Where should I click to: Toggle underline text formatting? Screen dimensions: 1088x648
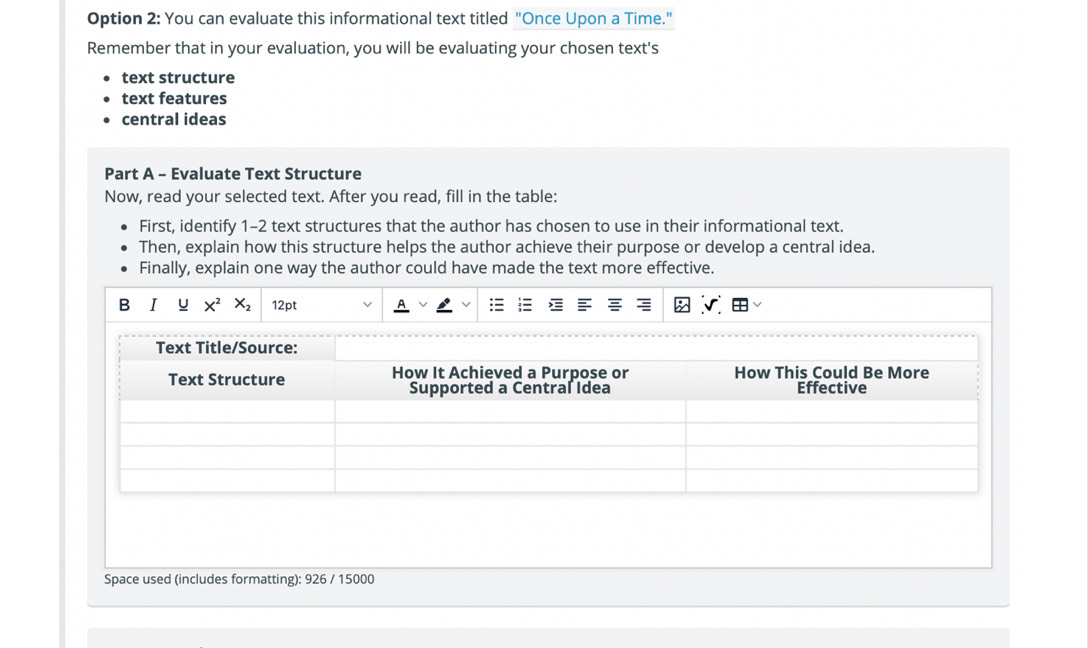[x=182, y=305]
